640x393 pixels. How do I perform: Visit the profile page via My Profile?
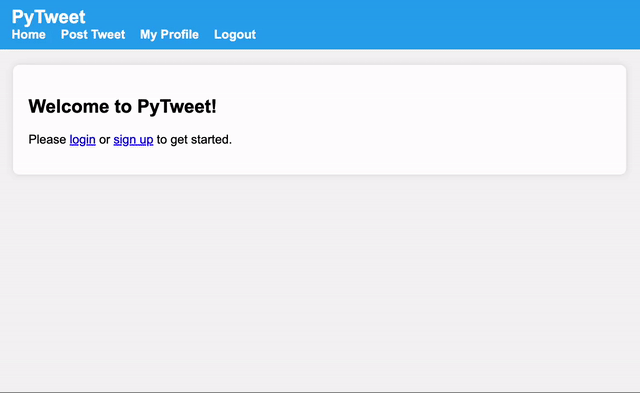(169, 35)
